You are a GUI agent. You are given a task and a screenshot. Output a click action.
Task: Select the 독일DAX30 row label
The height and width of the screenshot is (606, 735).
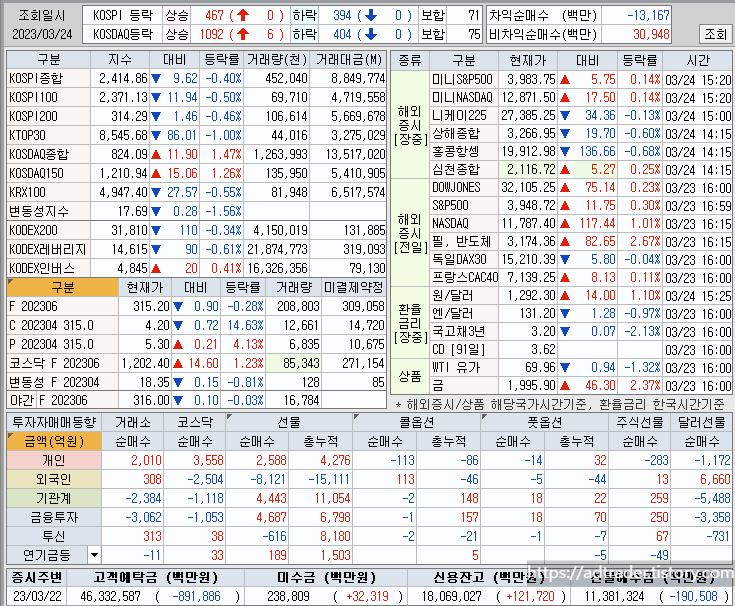463,260
